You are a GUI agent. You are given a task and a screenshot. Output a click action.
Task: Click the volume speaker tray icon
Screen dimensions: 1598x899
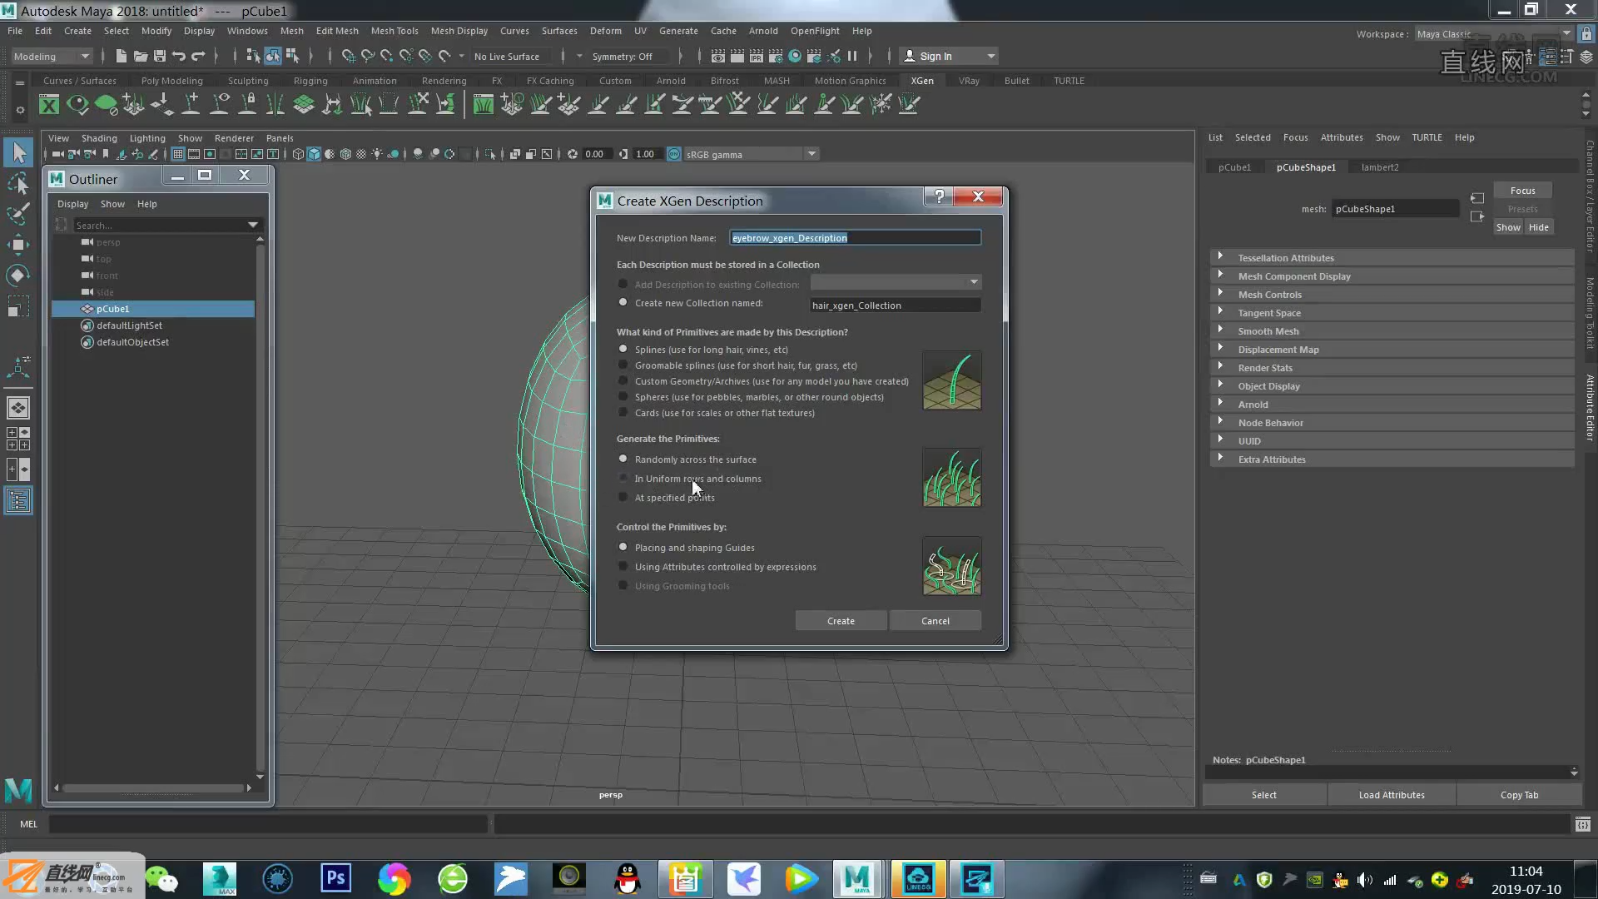pos(1364,880)
